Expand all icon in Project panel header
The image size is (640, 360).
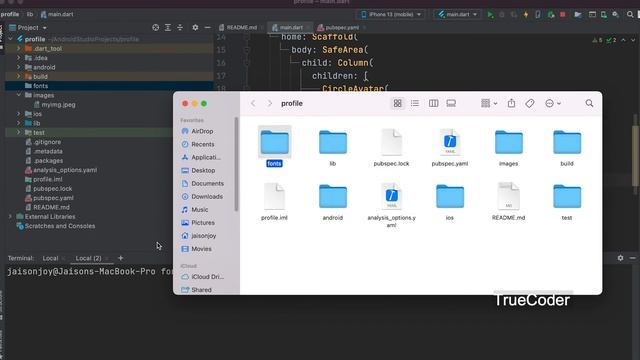click(x=168, y=28)
